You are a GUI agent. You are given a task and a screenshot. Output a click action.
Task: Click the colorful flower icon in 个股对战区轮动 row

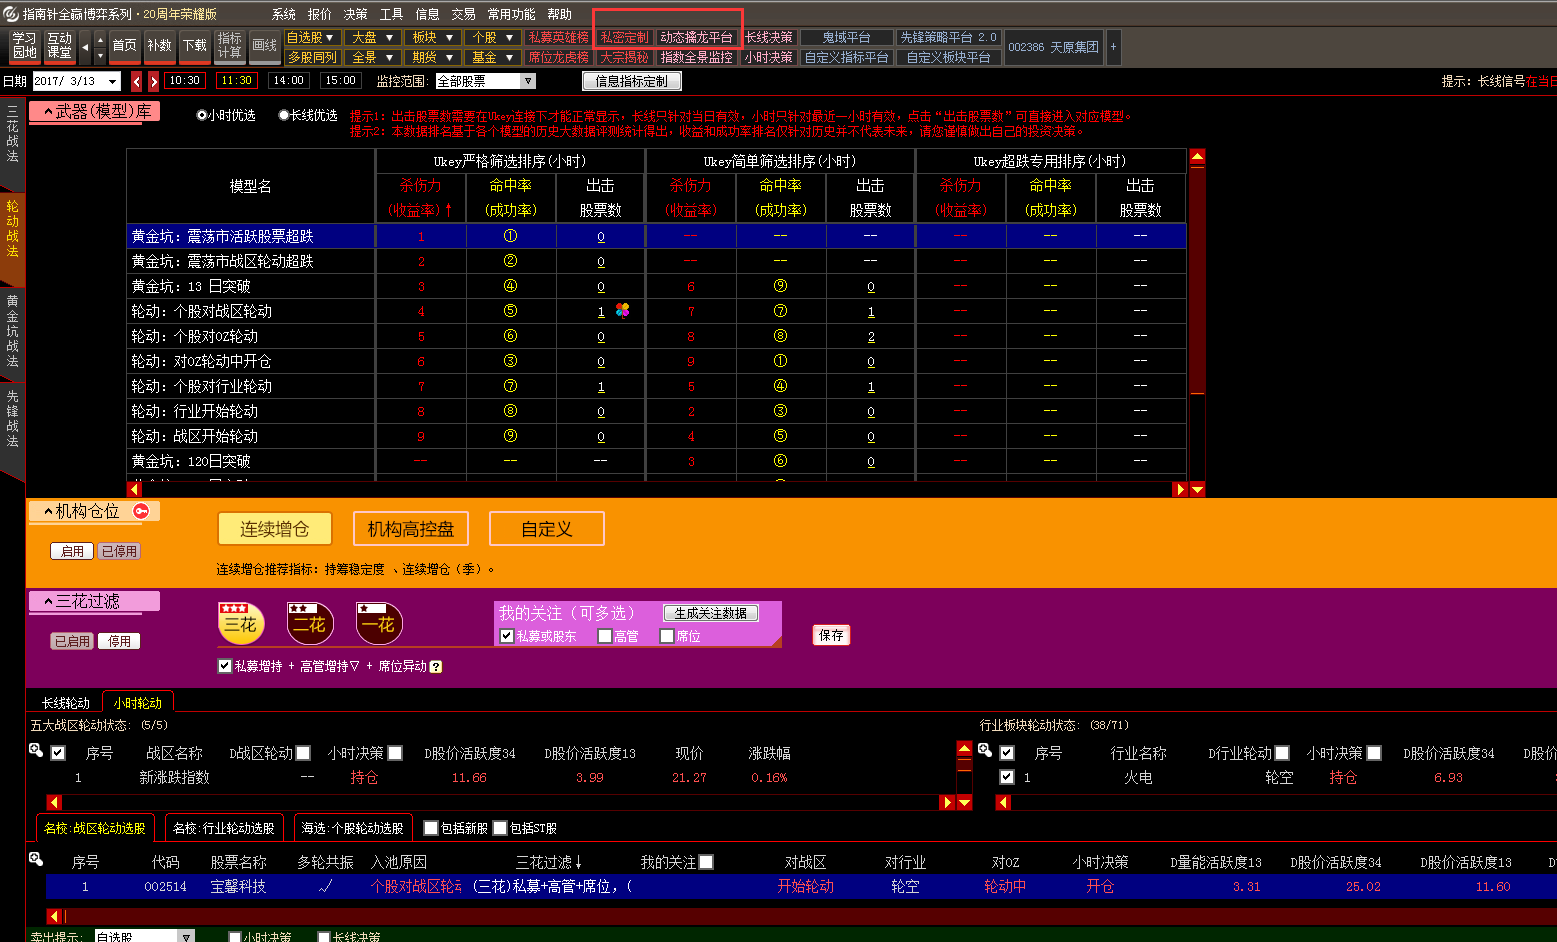[623, 311]
